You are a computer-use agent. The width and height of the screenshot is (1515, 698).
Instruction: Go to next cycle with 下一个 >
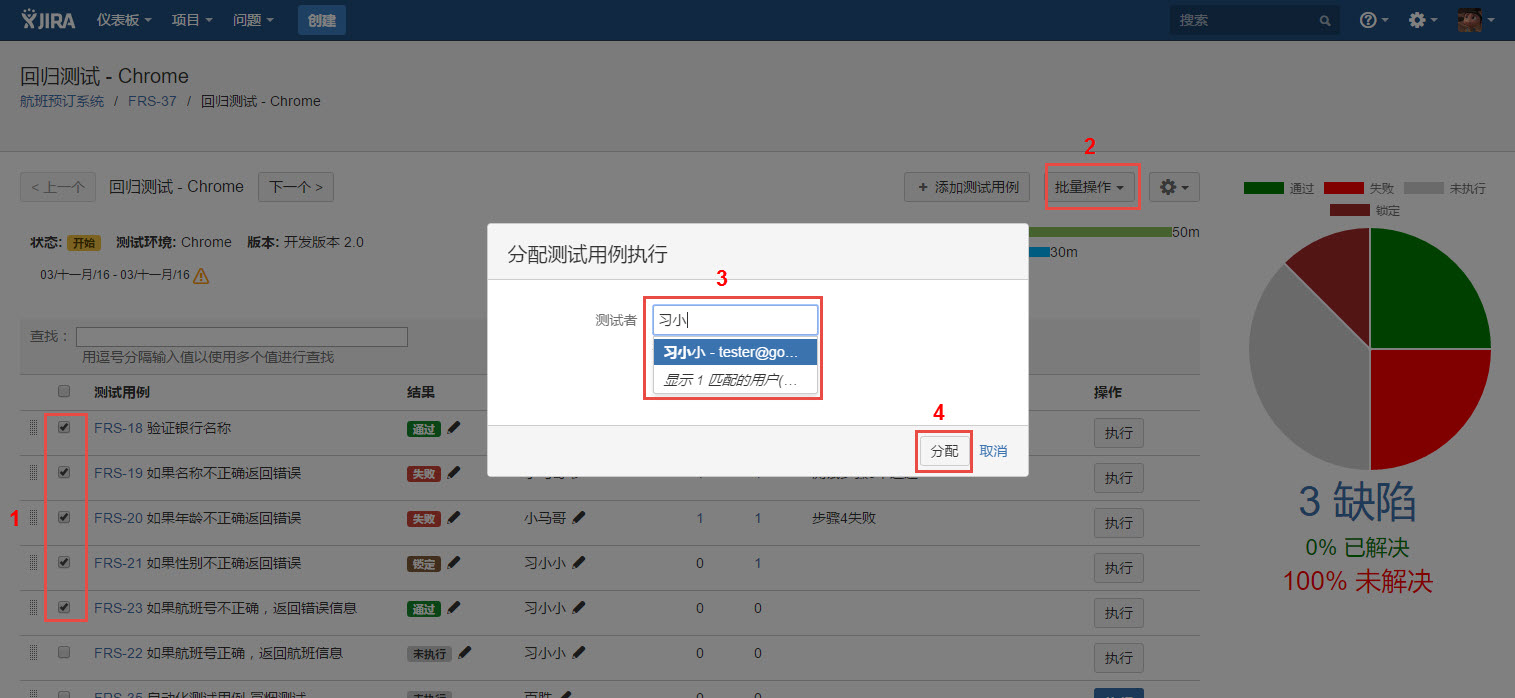pyautogui.click(x=296, y=187)
